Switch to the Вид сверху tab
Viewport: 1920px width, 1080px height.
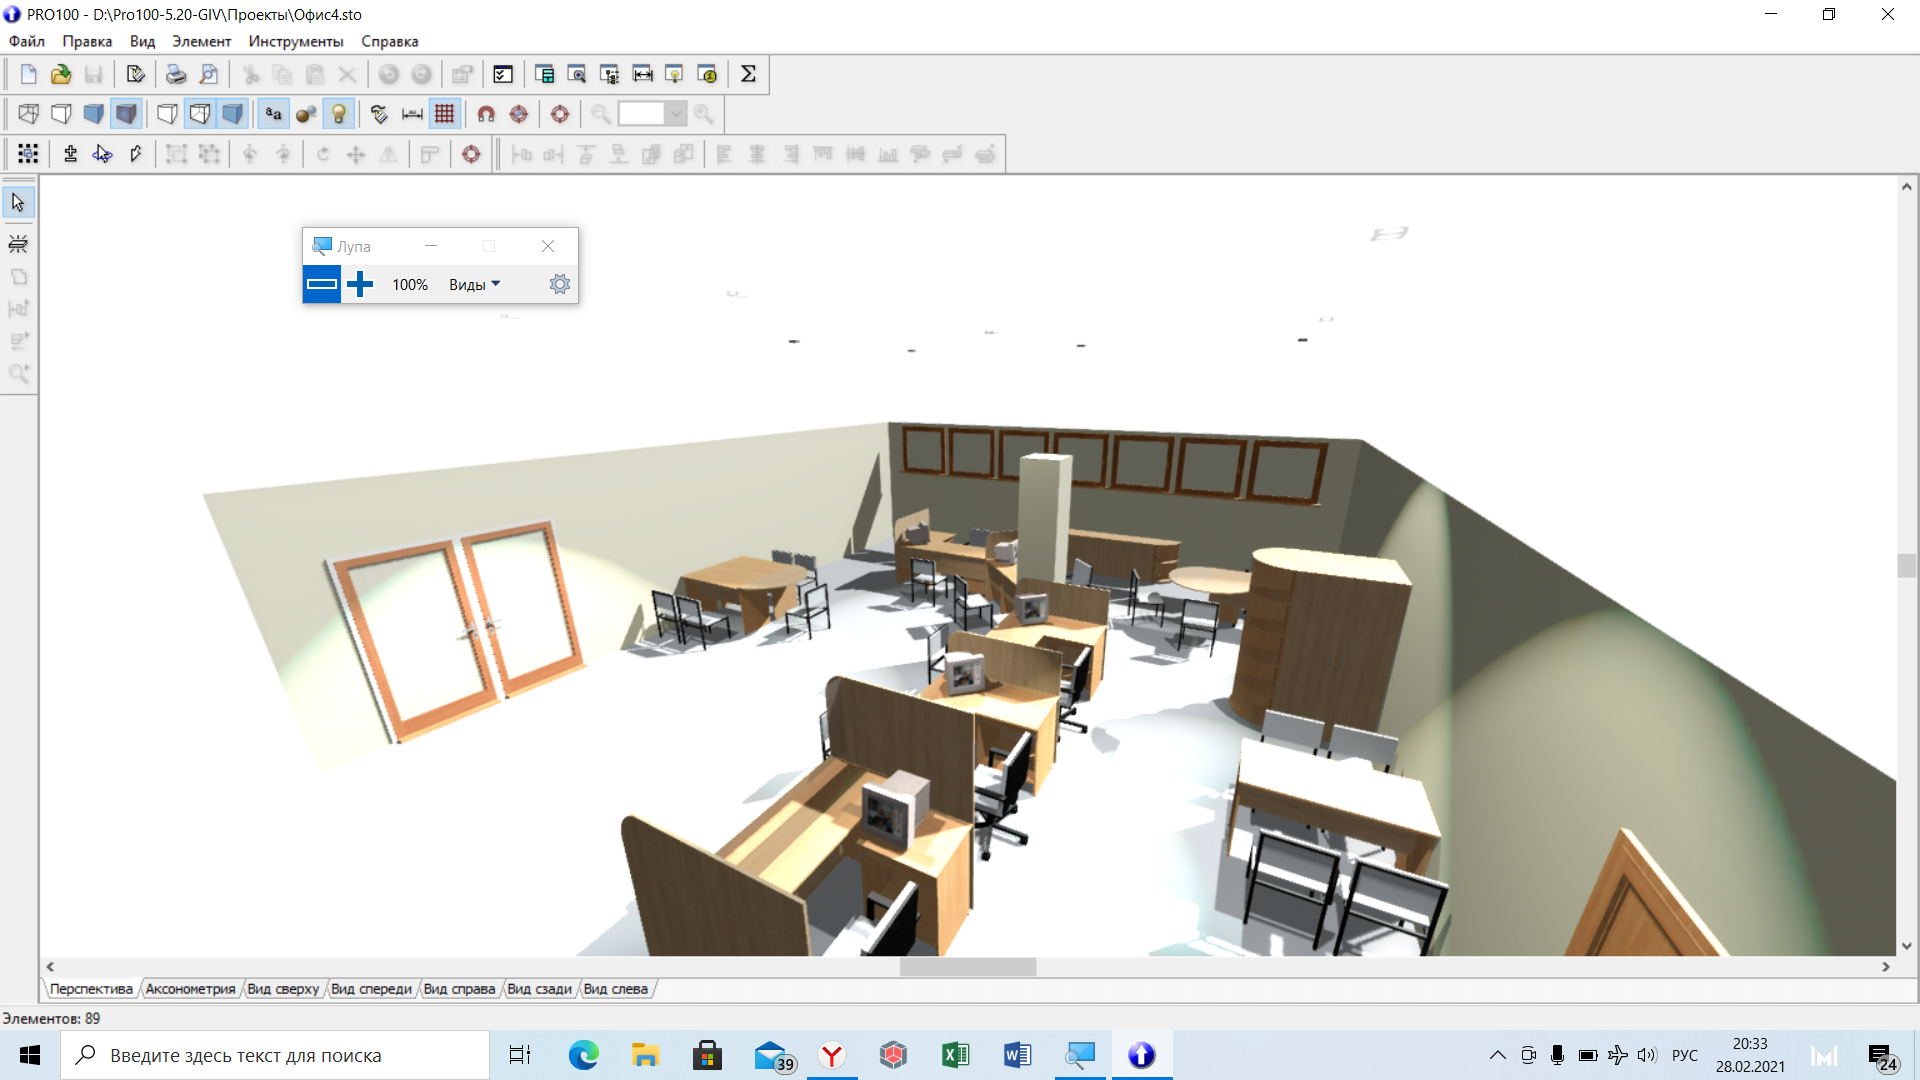(283, 989)
